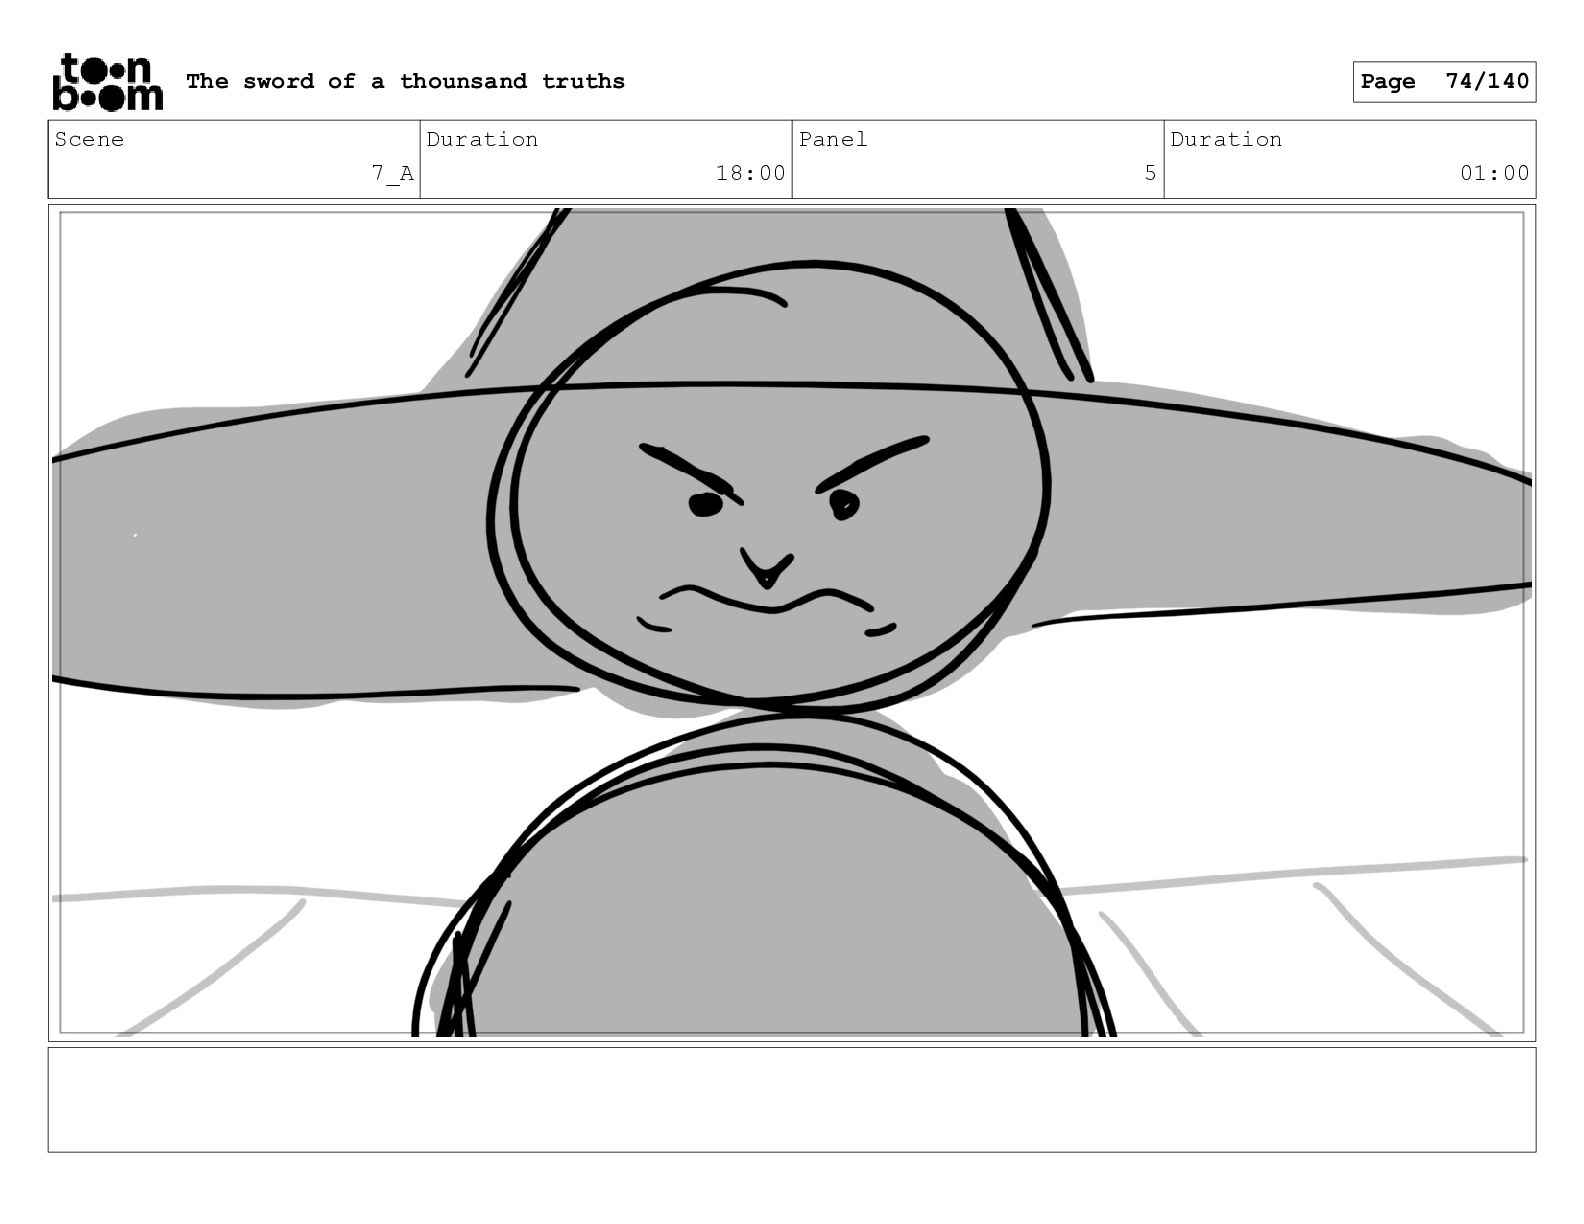The height and width of the screenshot is (1224, 1584).
Task: Select the scene duration '18:00'
Action: click(750, 174)
